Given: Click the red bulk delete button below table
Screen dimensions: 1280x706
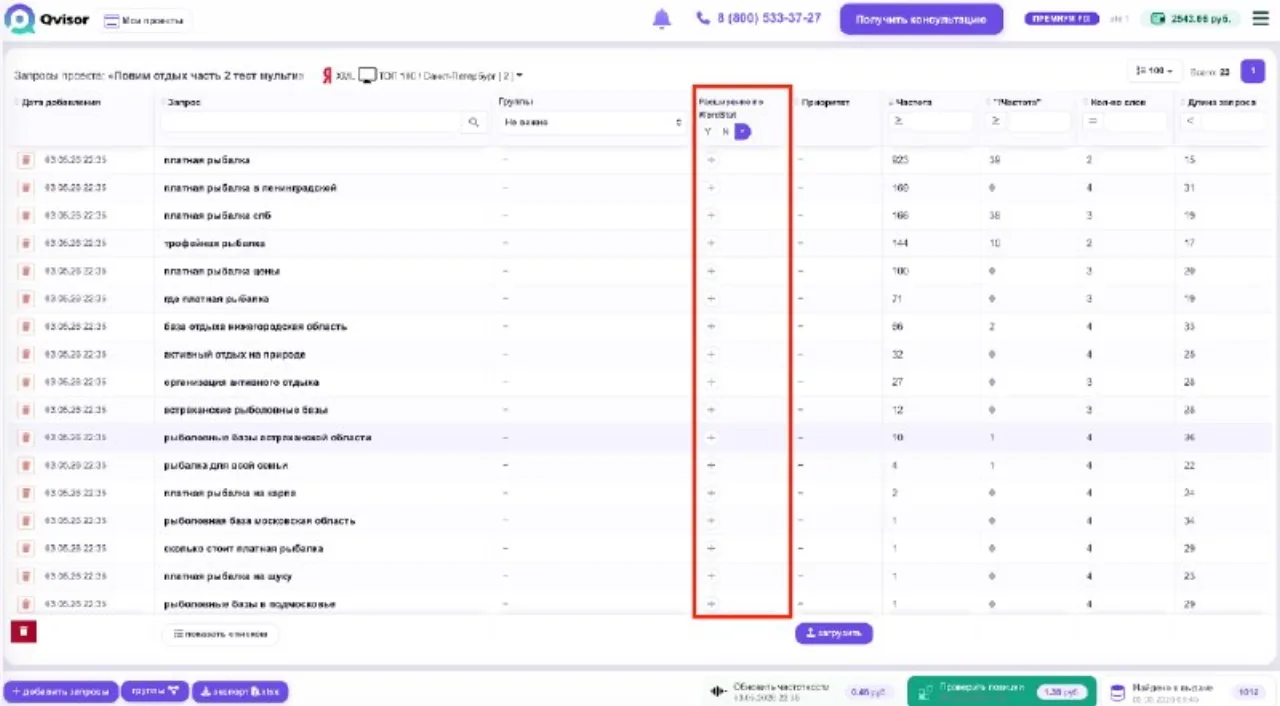Looking at the screenshot, I should tap(23, 632).
